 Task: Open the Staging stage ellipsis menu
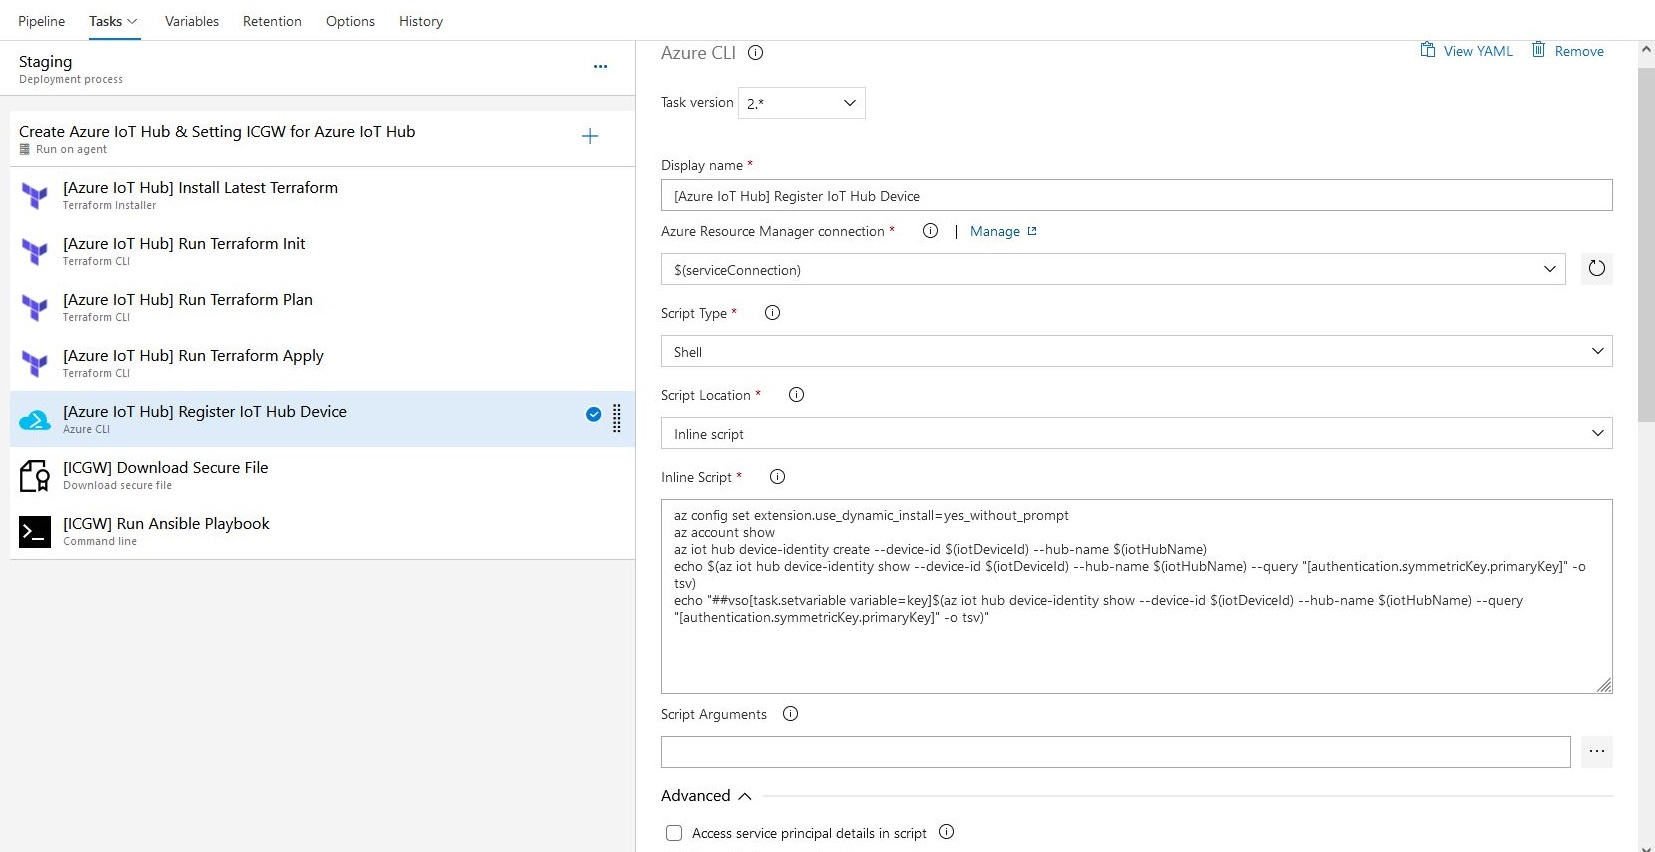pyautogui.click(x=600, y=67)
